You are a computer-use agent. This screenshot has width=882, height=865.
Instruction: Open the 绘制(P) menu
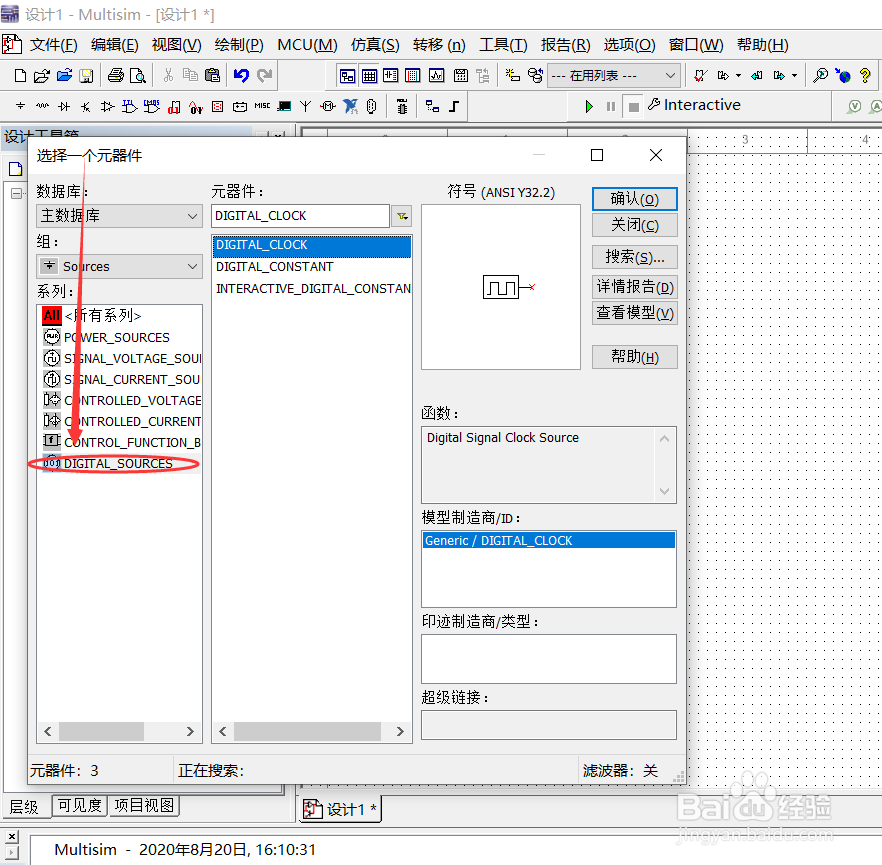click(x=238, y=45)
